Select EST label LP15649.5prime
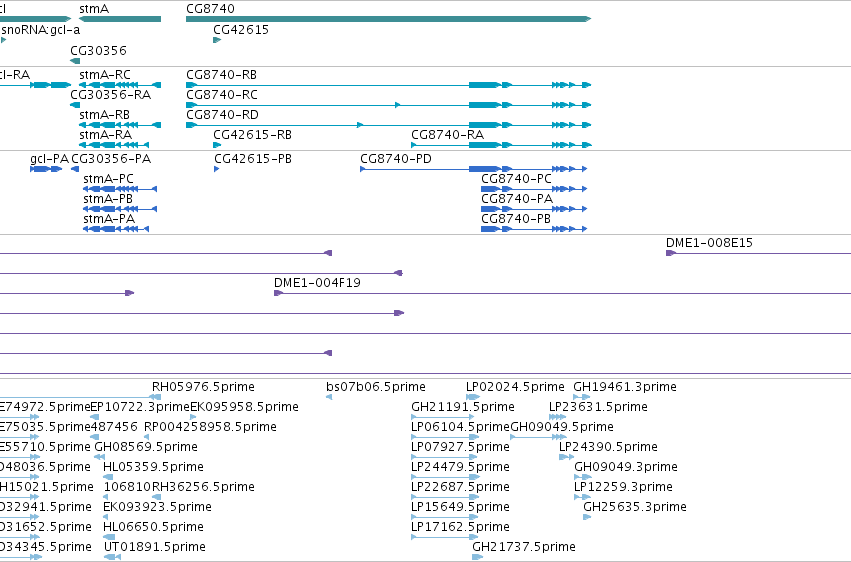 pos(460,508)
